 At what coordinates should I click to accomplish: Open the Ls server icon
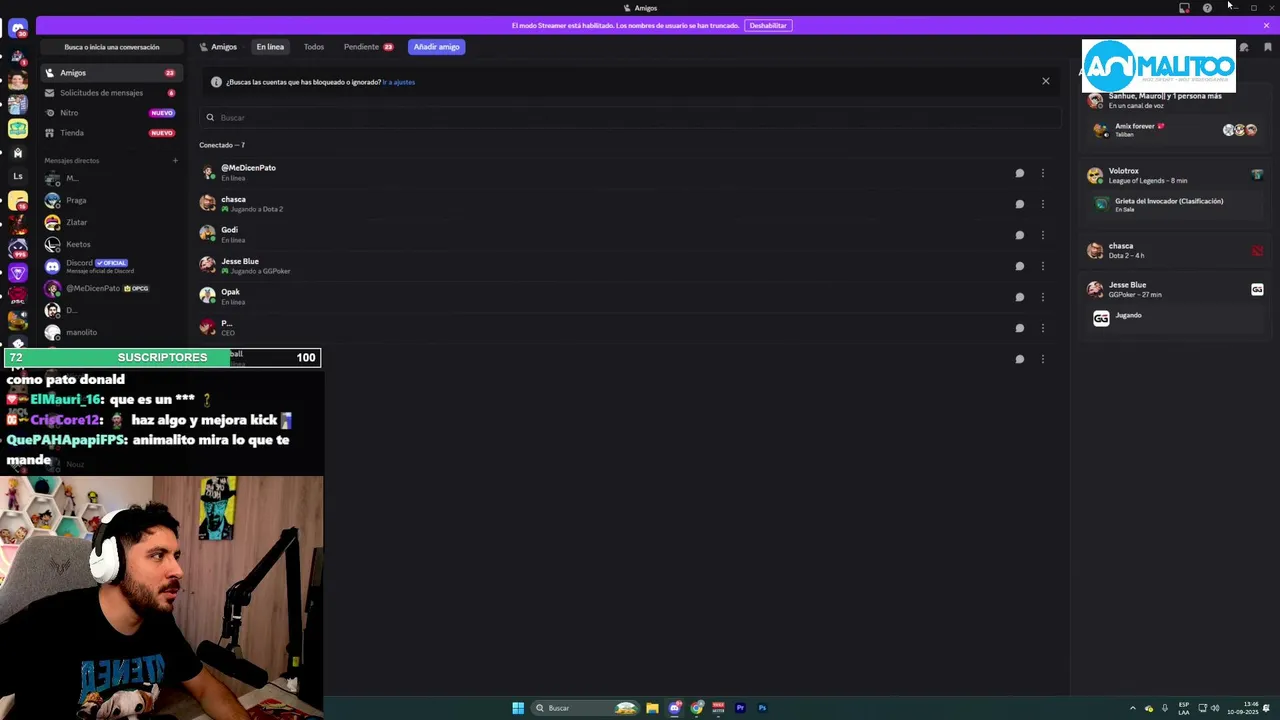pos(17,176)
